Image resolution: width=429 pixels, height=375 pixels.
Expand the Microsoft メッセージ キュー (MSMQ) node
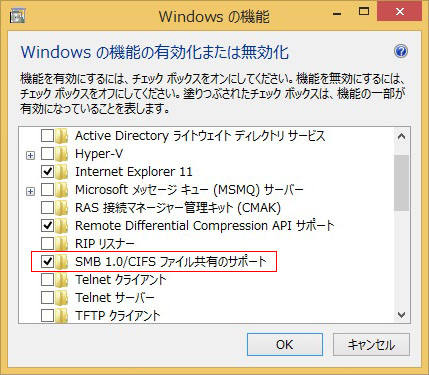[x=30, y=191]
